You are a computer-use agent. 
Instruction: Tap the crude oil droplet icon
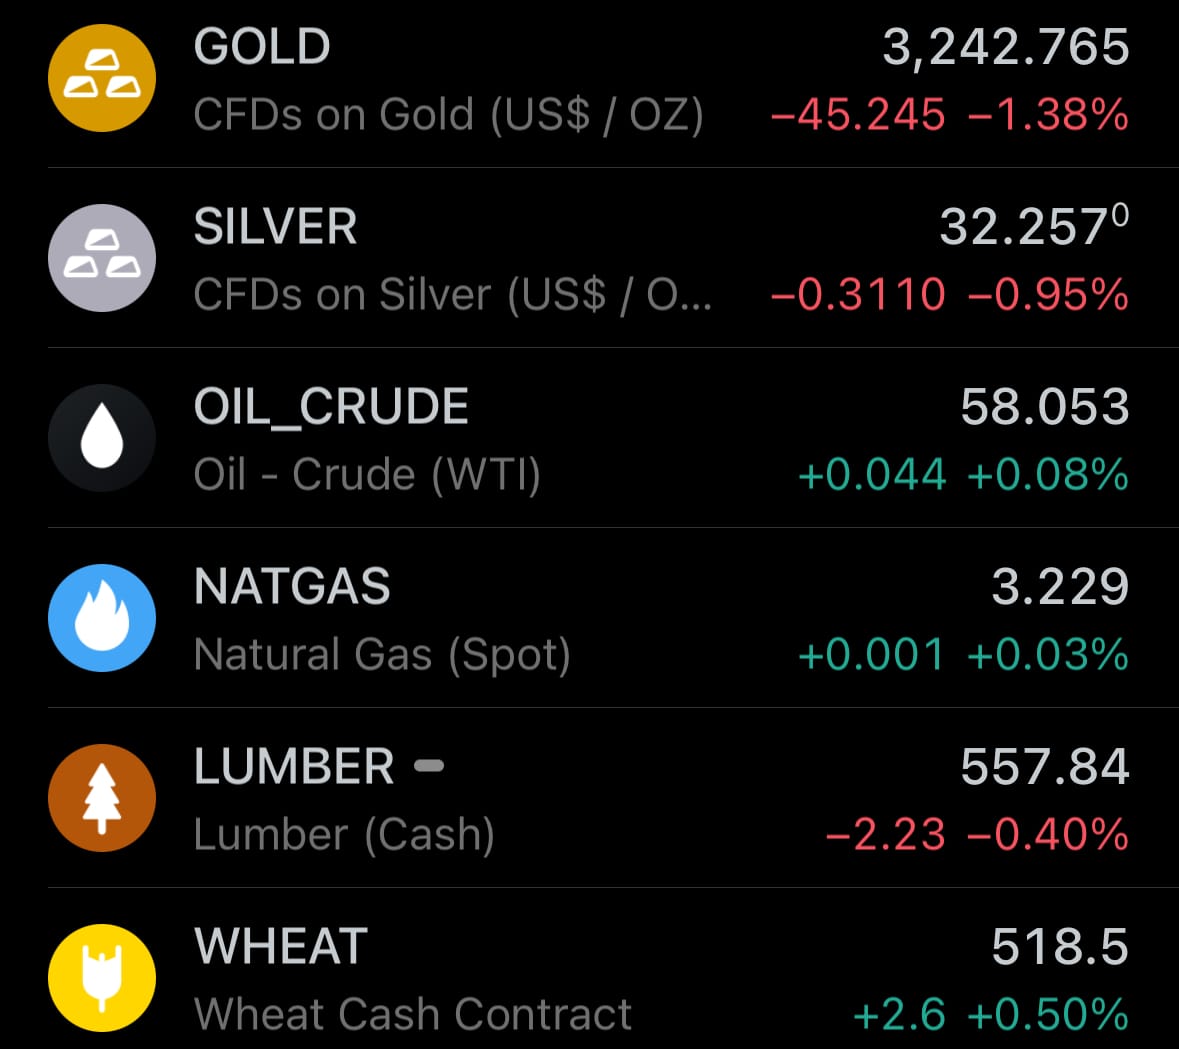pyautogui.click(x=102, y=438)
